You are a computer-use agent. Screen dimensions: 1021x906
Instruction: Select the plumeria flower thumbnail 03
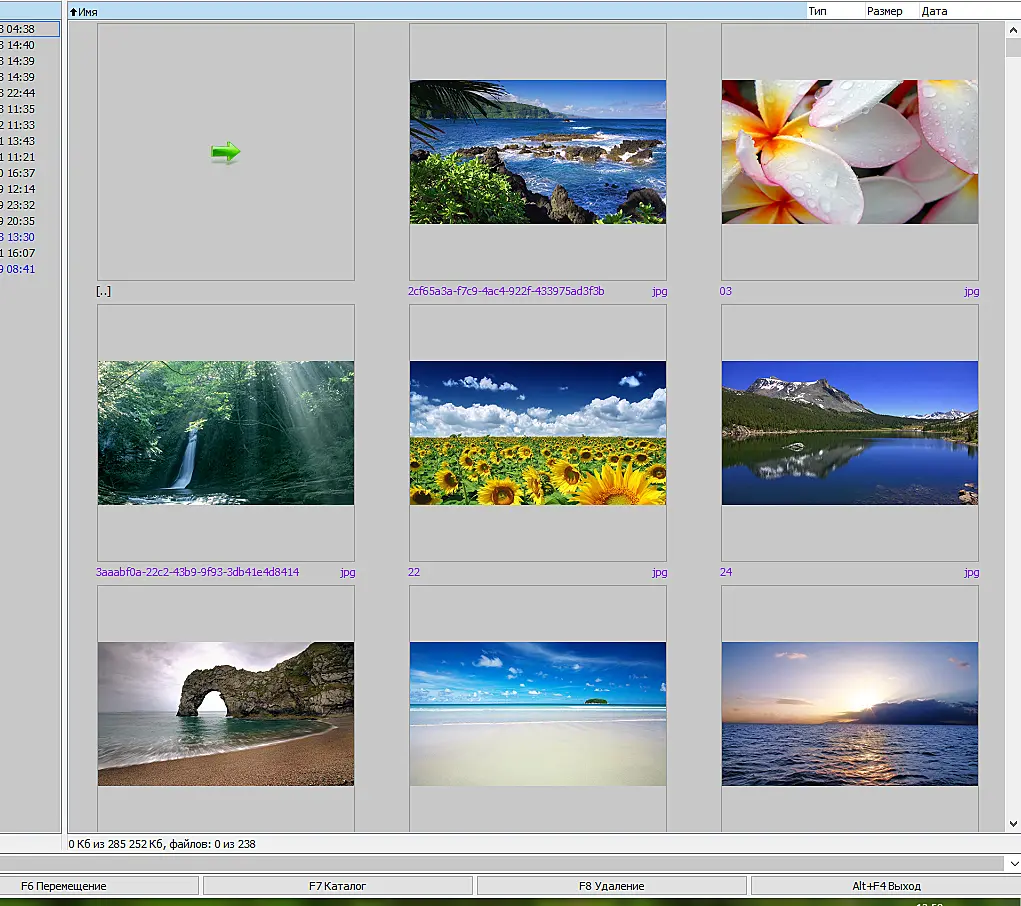click(x=850, y=152)
